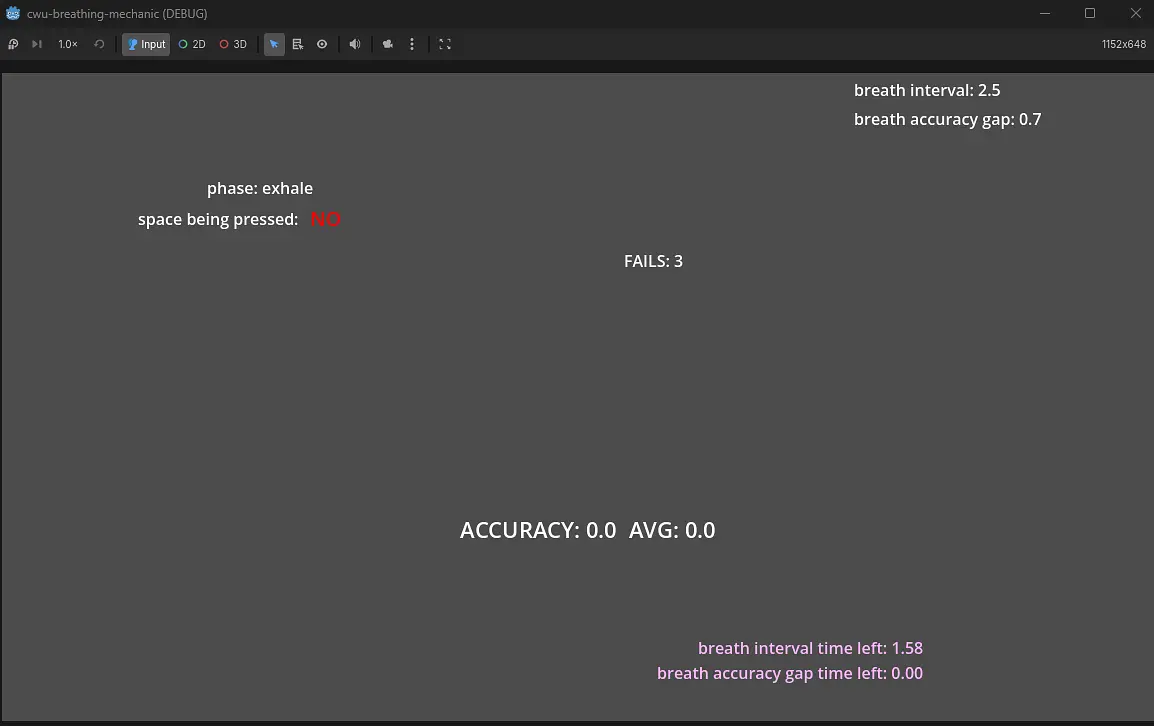Click the FAILS: 3 counter text
Image resolution: width=1154 pixels, height=726 pixels.
click(x=653, y=261)
